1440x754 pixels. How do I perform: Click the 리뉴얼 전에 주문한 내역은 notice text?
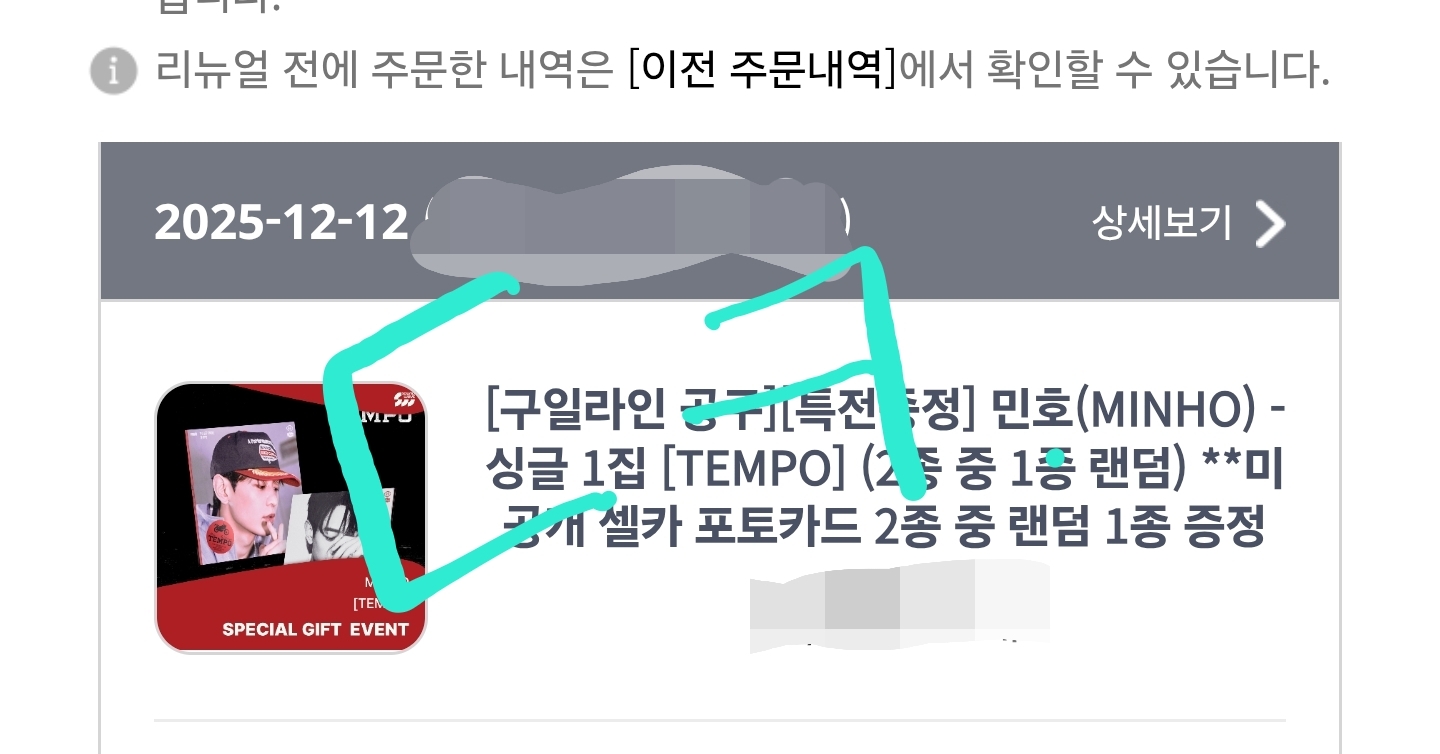385,70
